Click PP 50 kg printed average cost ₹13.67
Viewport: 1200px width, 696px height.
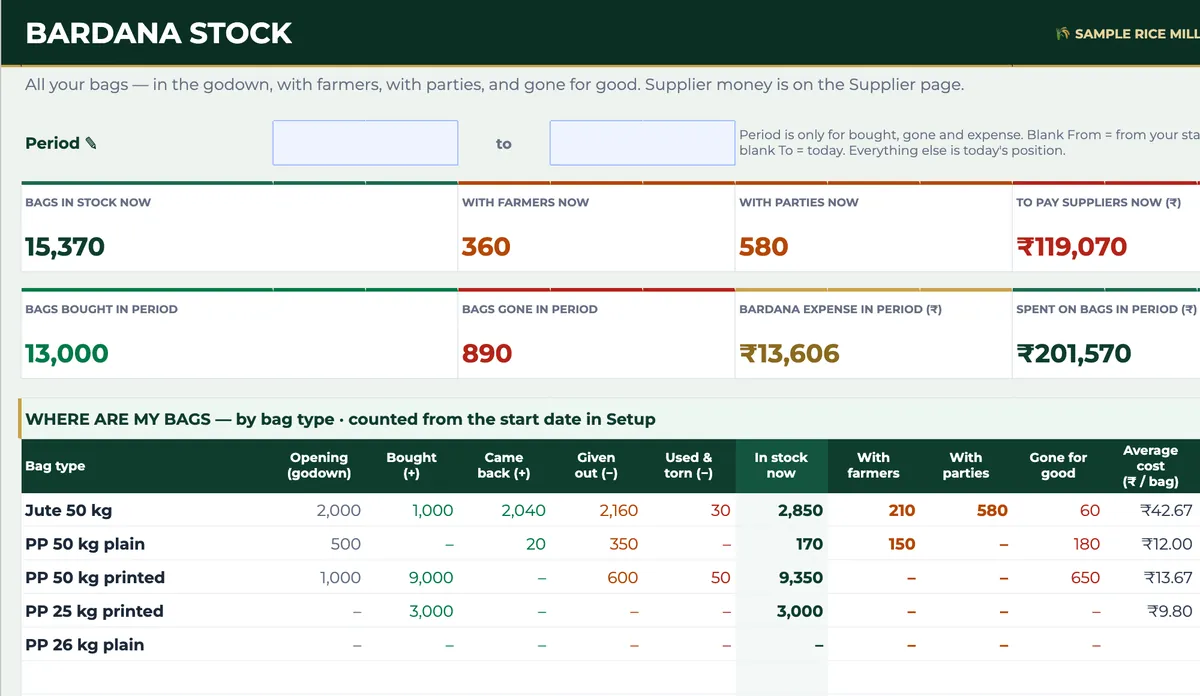point(1166,578)
